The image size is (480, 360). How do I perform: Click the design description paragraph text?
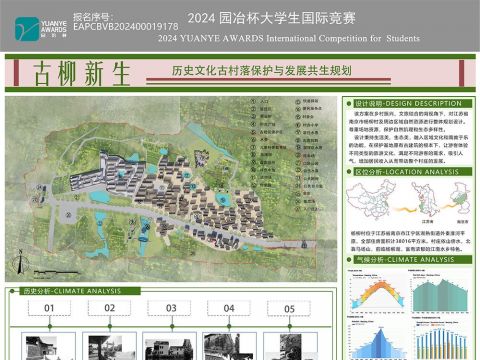(x=409, y=137)
